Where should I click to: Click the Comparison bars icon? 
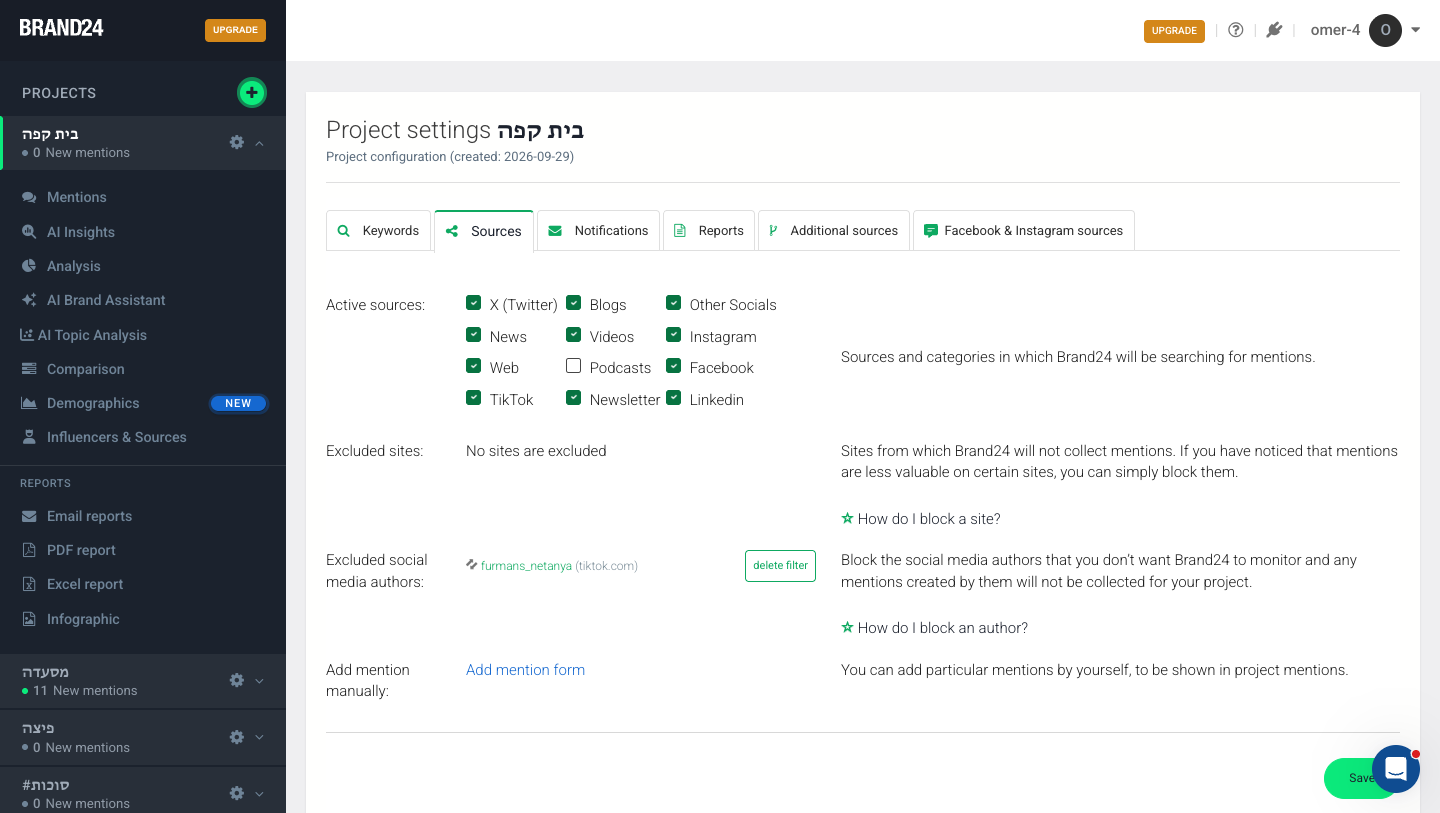pos(29,369)
